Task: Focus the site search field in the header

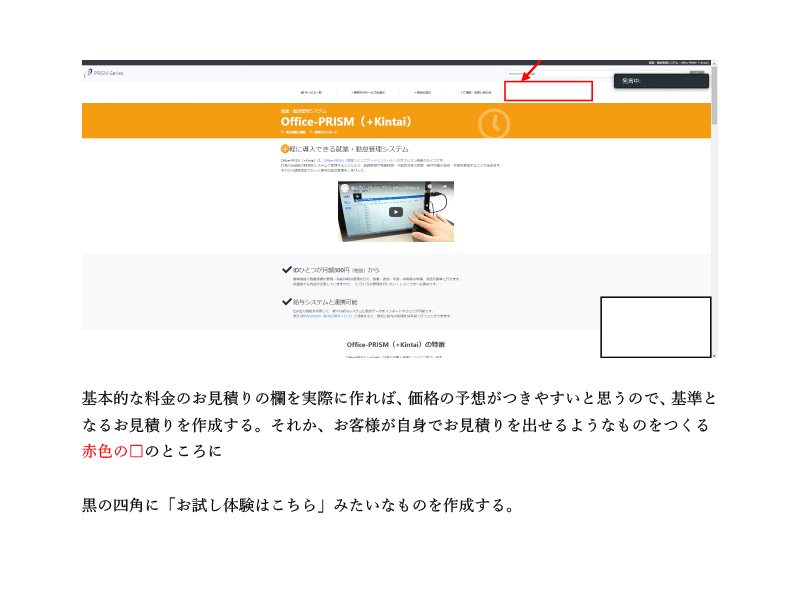Action: pos(559,73)
